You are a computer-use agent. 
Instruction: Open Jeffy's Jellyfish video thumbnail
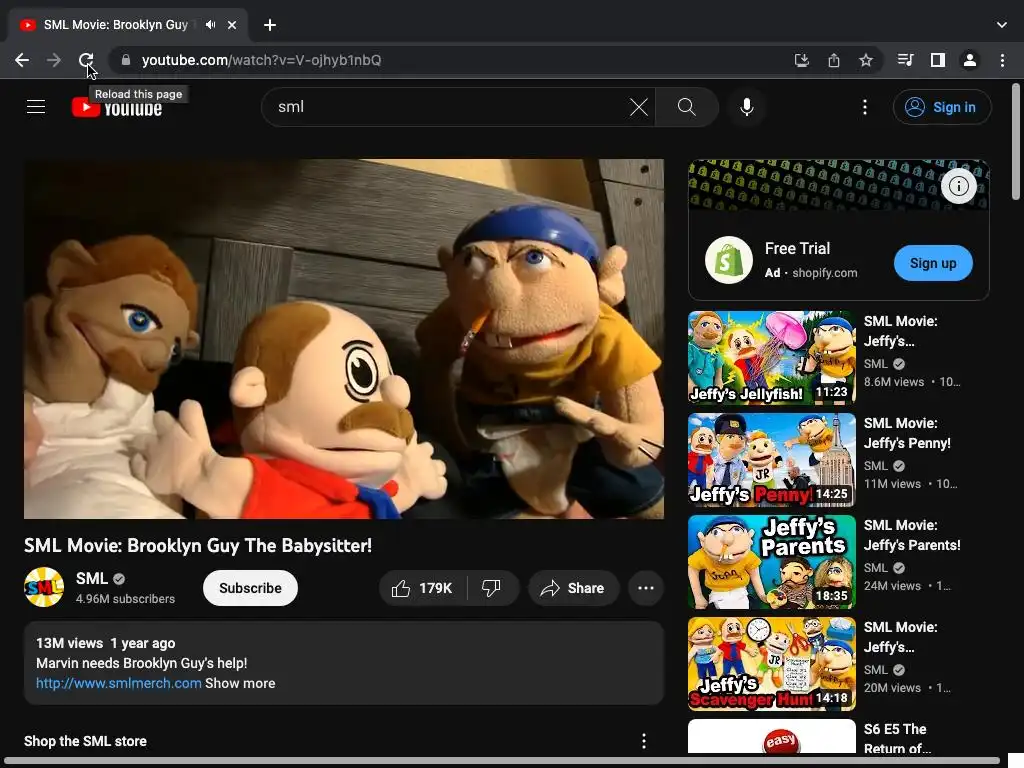(771, 357)
